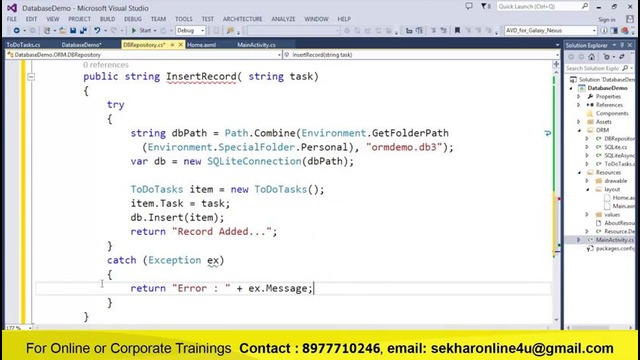
Task: Switch to the DatabaseDemo* editor tab
Action: click(81, 45)
